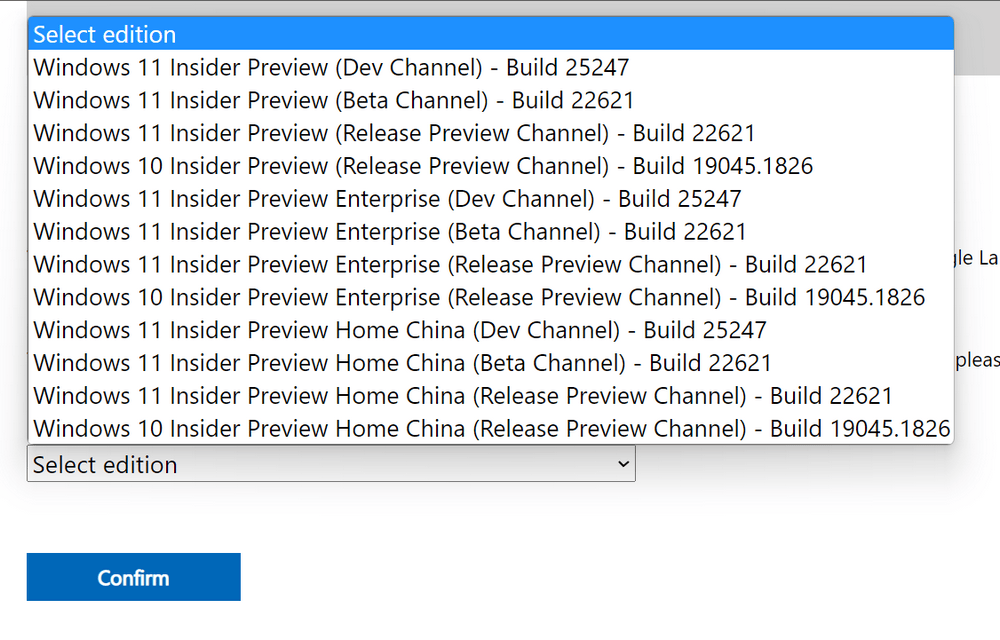Pick Windows 11 Insider Preview (Beta Channel) option
The image size is (1000, 640).
pyautogui.click(x=333, y=101)
